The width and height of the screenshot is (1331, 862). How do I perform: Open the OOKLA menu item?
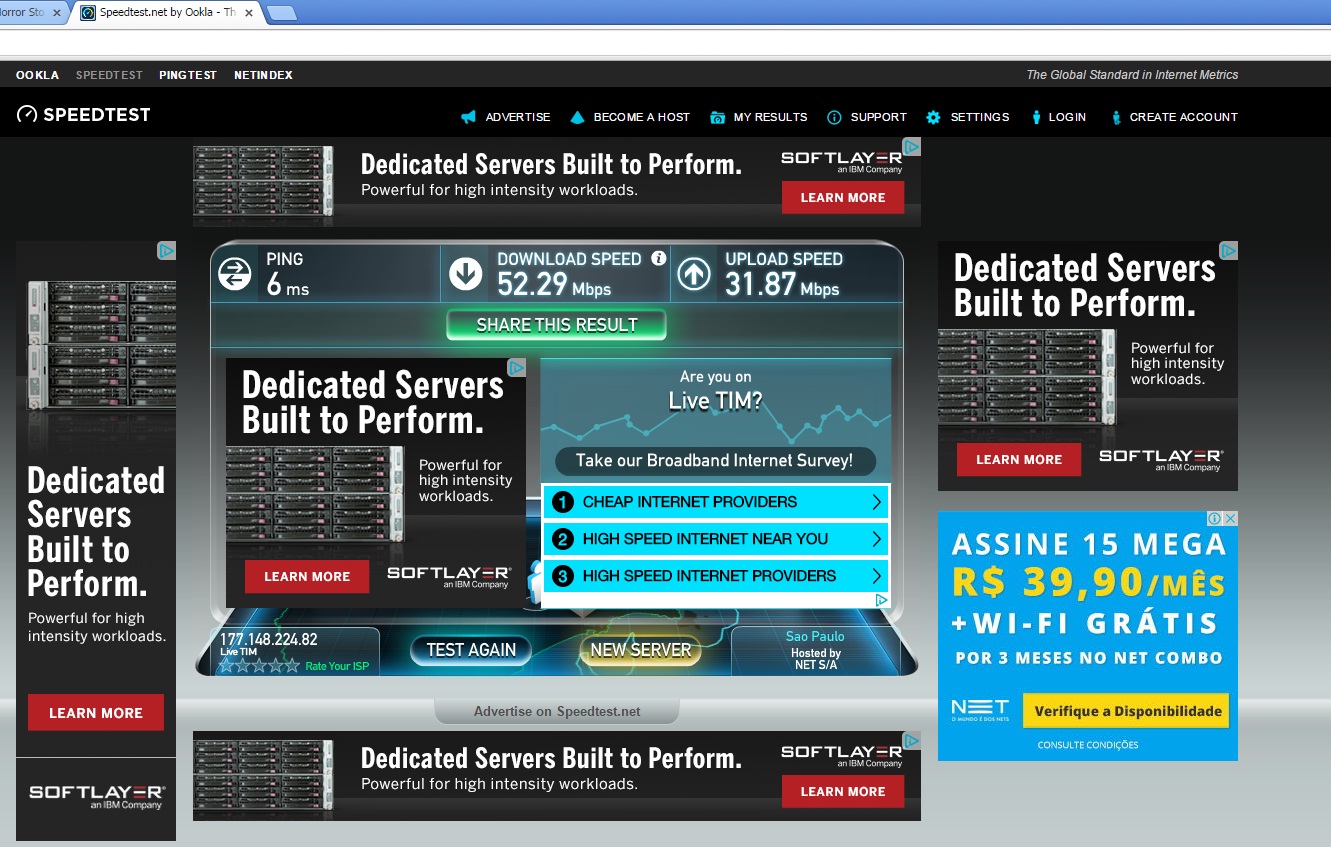point(37,75)
